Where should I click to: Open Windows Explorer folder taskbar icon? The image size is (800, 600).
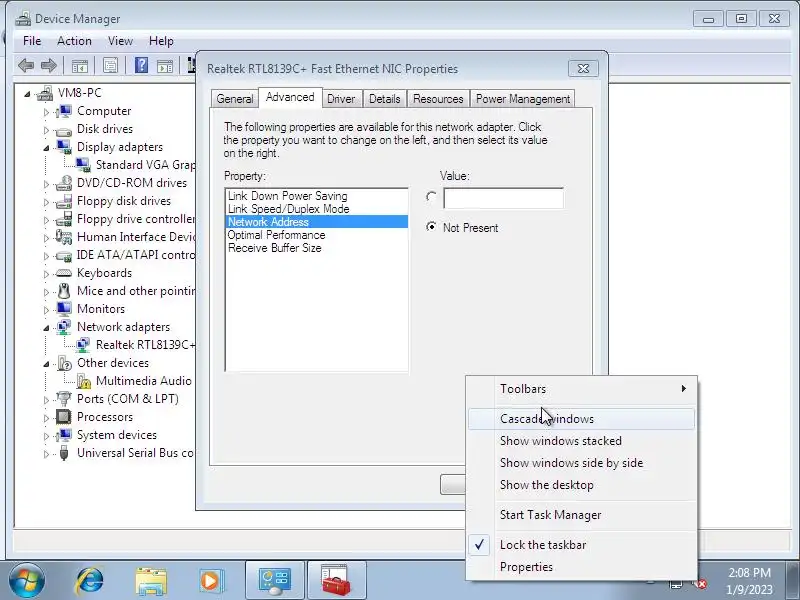151,581
